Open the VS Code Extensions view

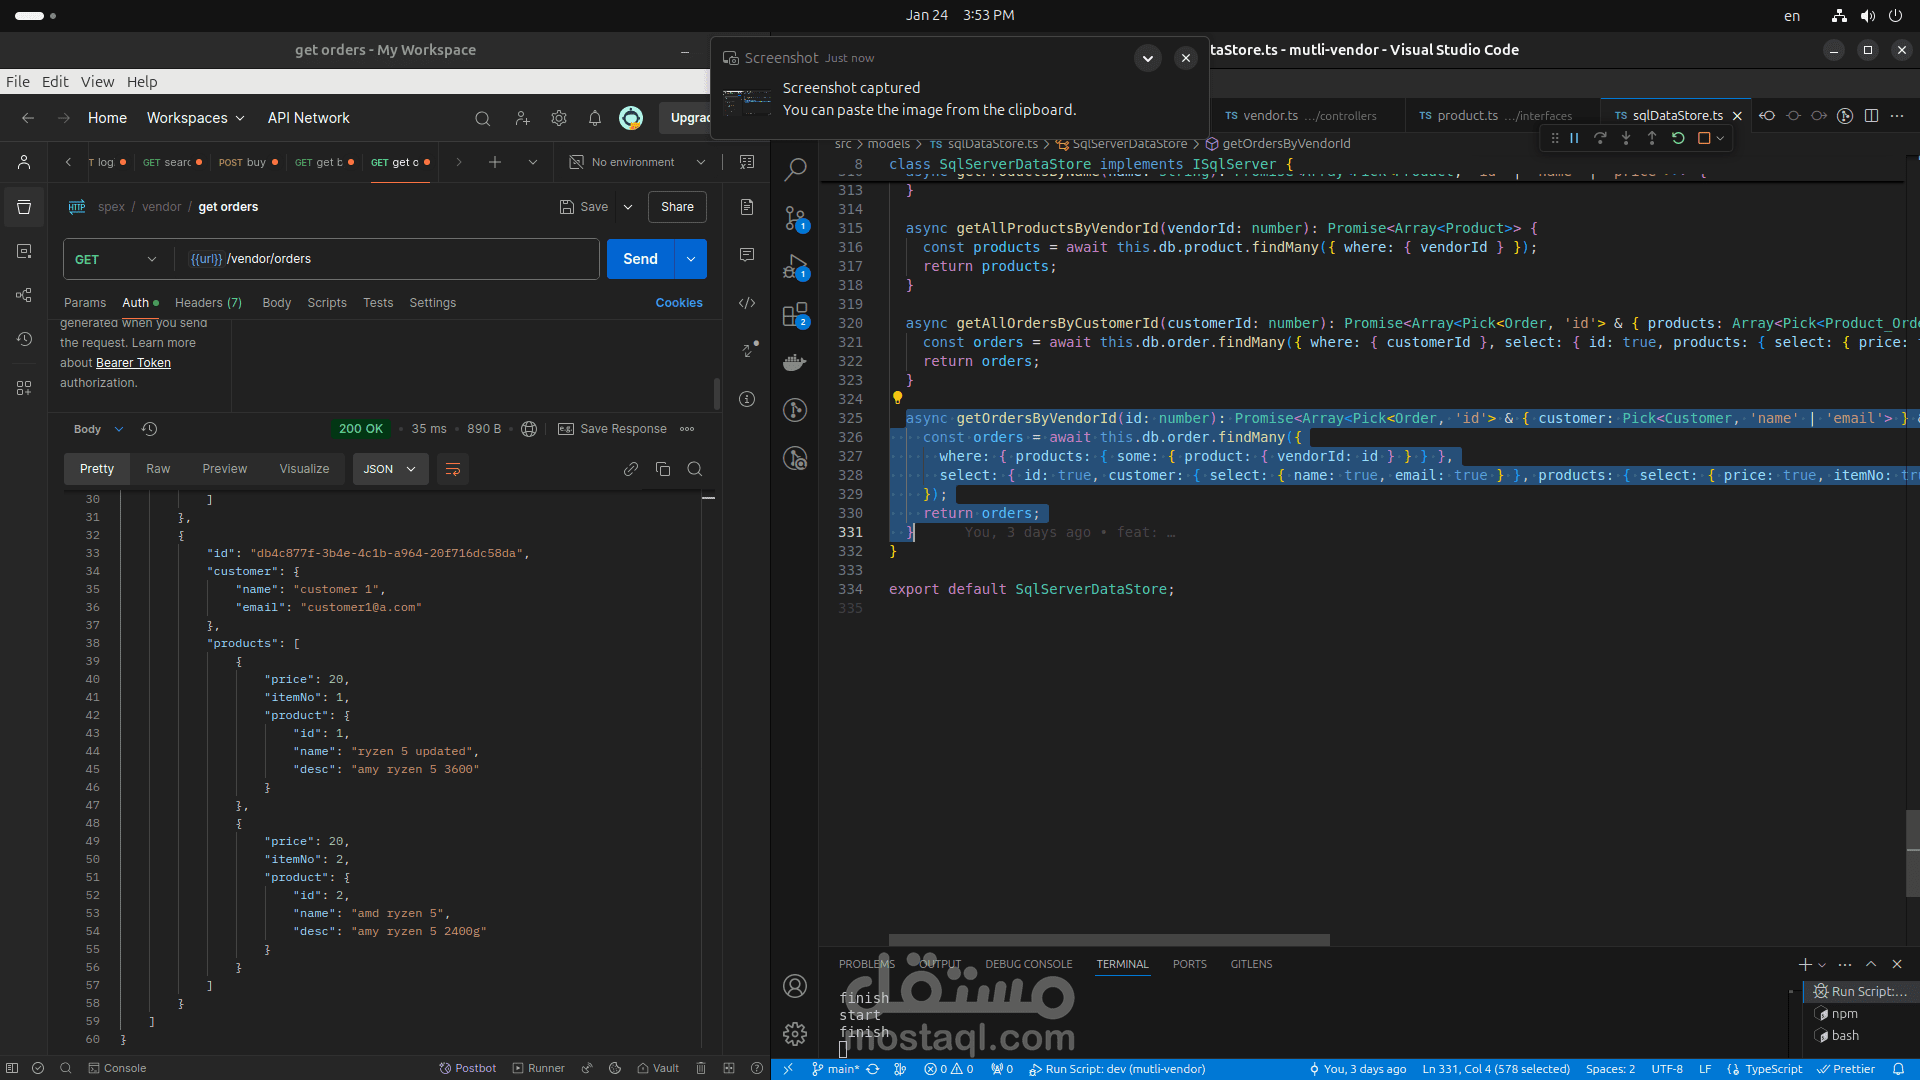tap(795, 316)
